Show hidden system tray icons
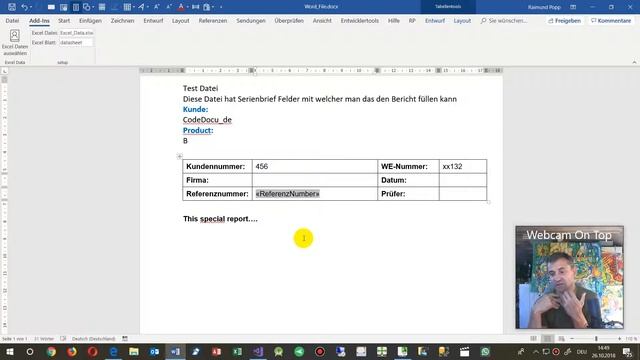The width and height of the screenshot is (640, 360). (536, 351)
